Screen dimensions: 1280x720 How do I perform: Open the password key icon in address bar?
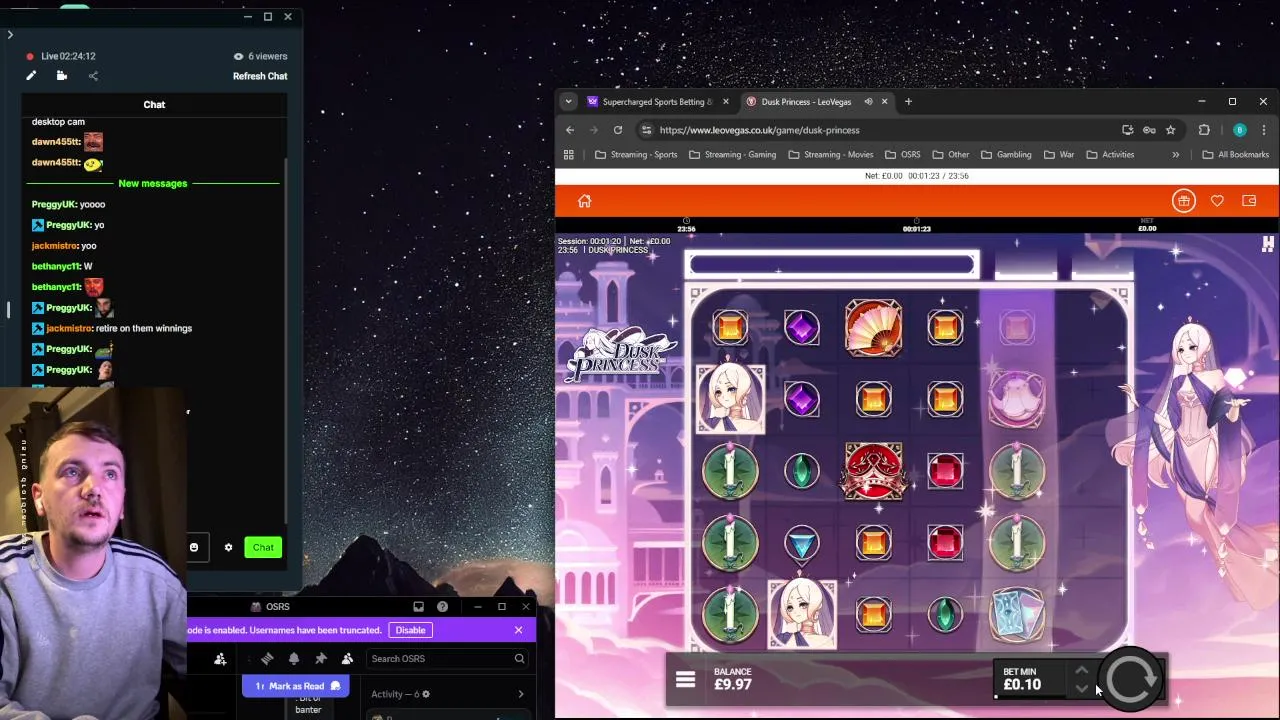(x=1149, y=130)
